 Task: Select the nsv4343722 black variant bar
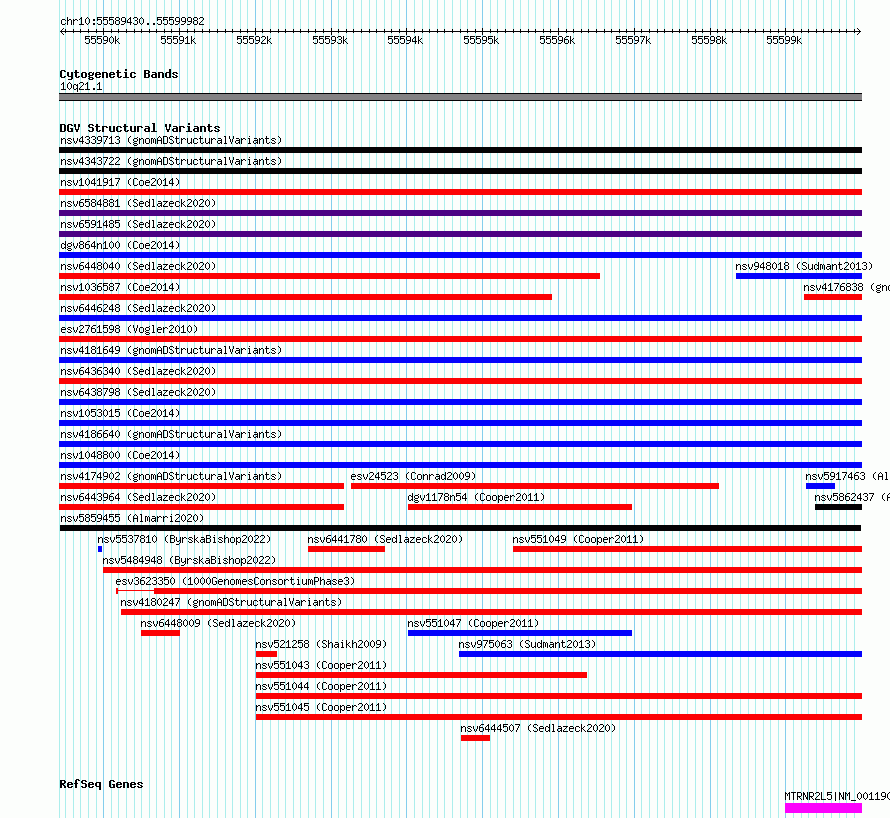click(x=460, y=171)
